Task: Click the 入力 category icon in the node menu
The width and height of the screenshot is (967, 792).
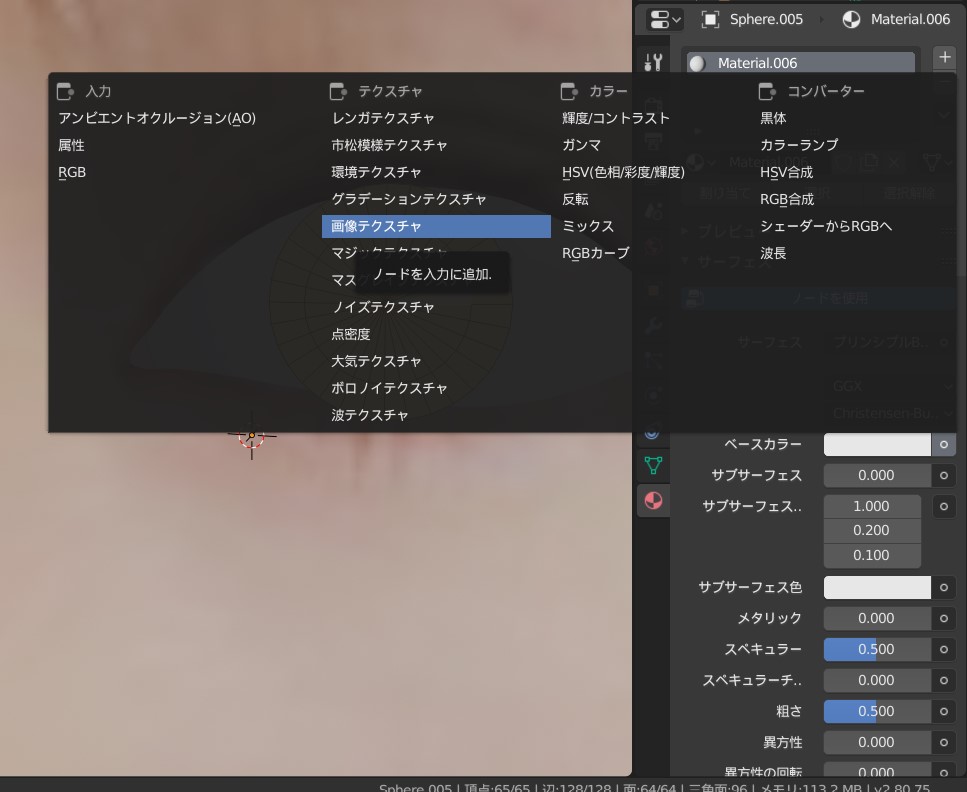Action: [63, 90]
